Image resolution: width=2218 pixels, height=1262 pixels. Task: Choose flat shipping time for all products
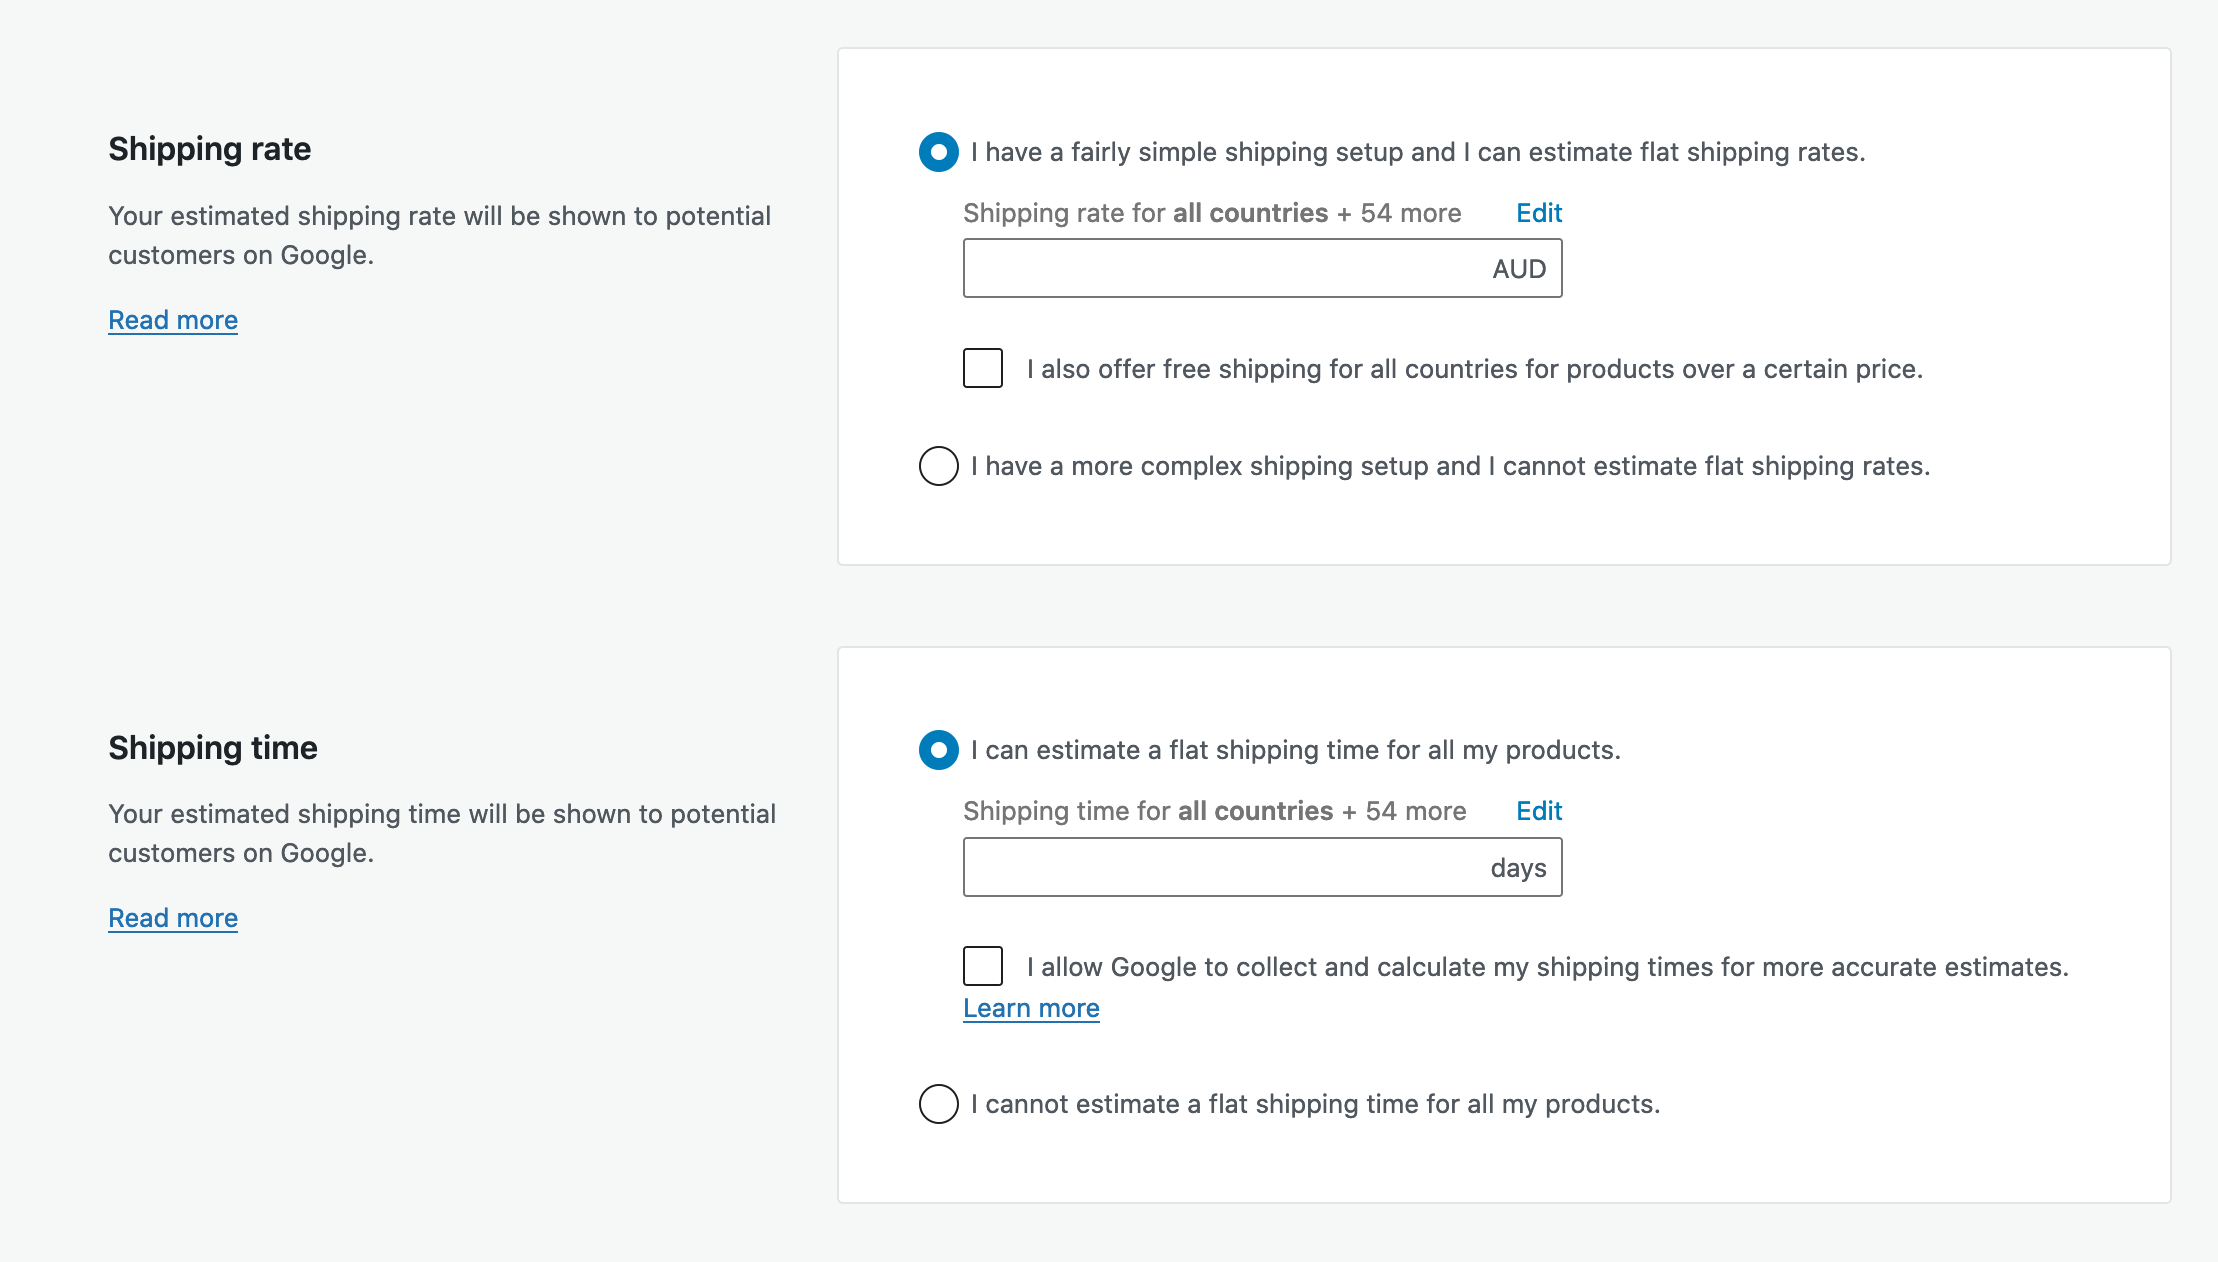click(x=937, y=750)
